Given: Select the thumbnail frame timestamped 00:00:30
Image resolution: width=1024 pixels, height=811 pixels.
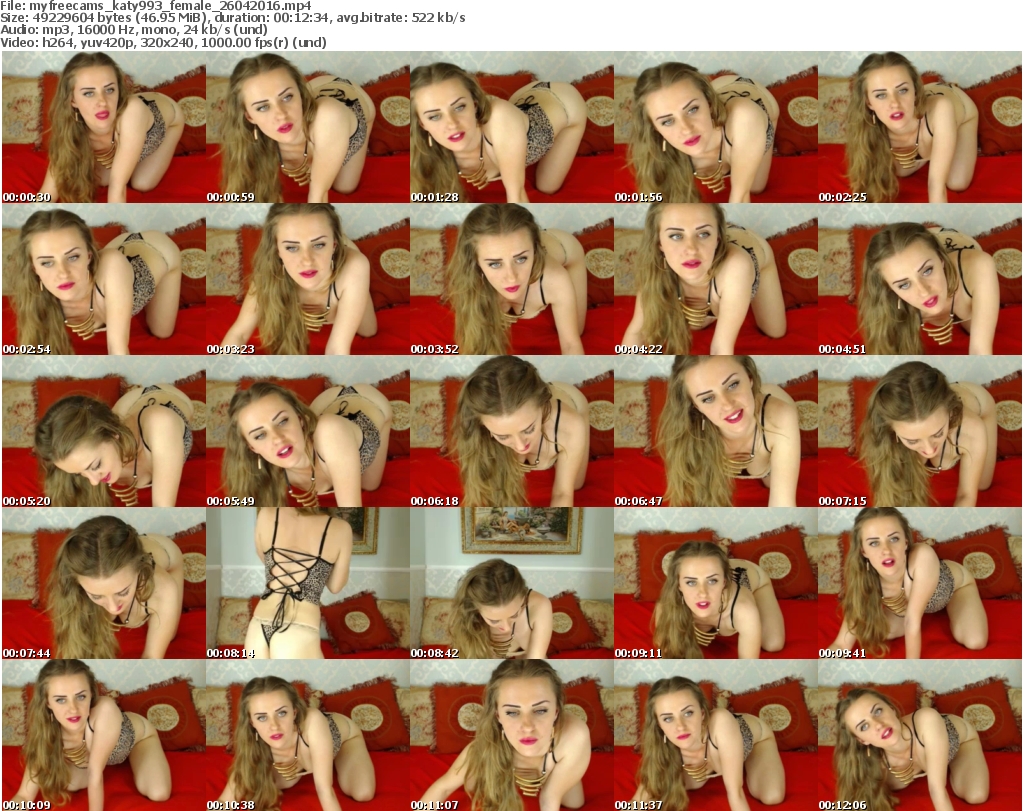Looking at the screenshot, I should (104, 127).
